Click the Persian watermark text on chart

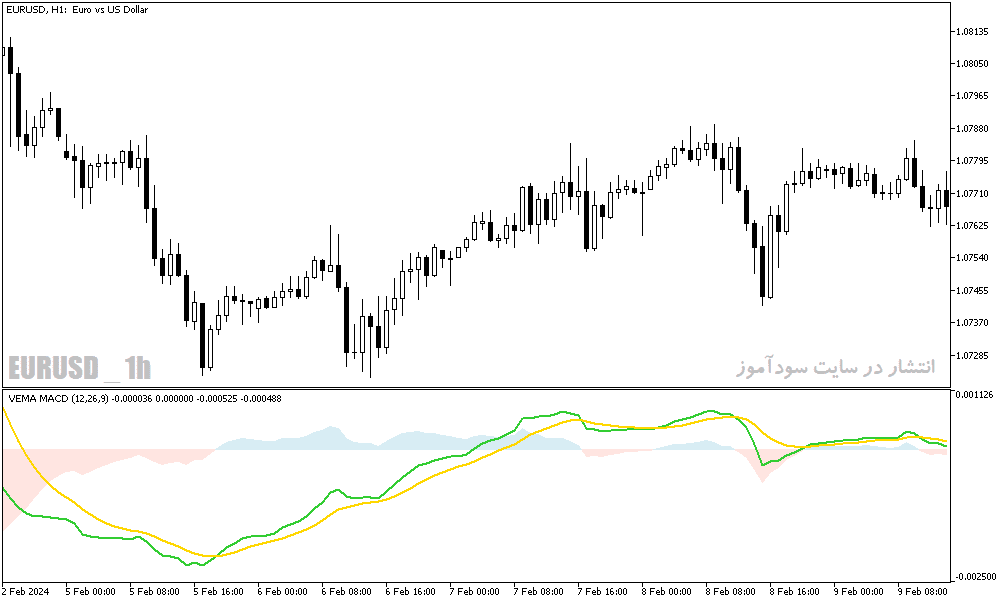pos(835,367)
